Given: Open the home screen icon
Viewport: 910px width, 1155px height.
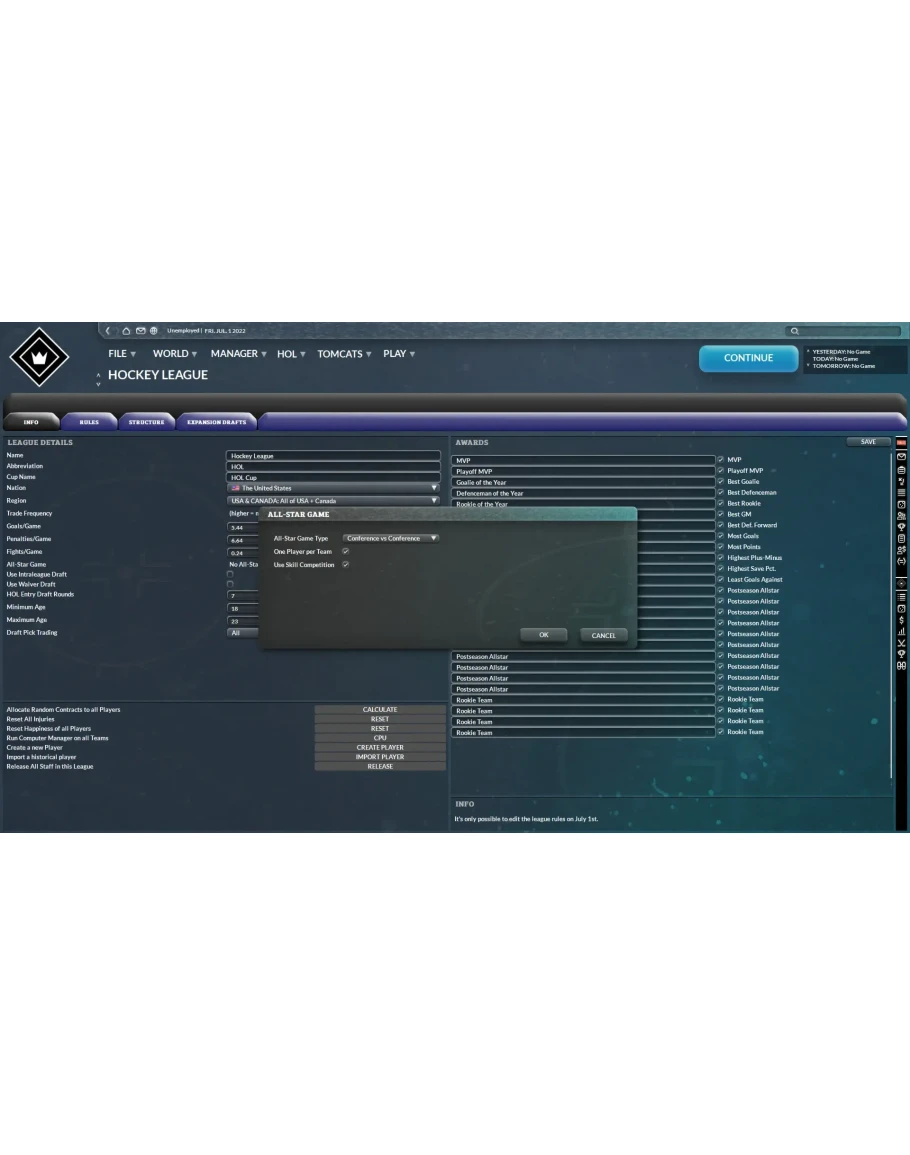Looking at the screenshot, I should pos(127,331).
